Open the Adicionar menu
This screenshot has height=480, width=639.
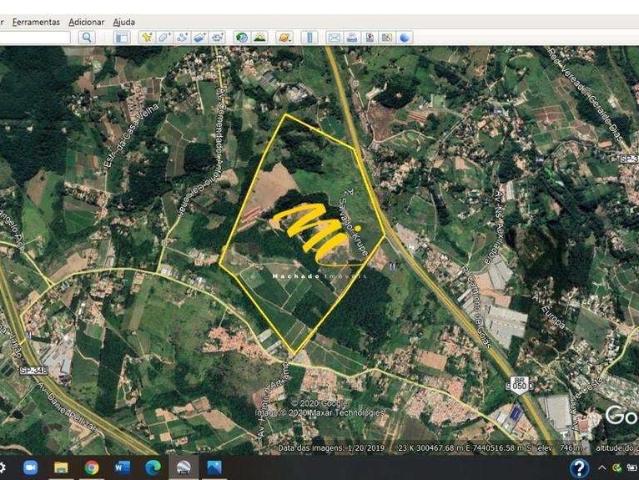[85, 21]
